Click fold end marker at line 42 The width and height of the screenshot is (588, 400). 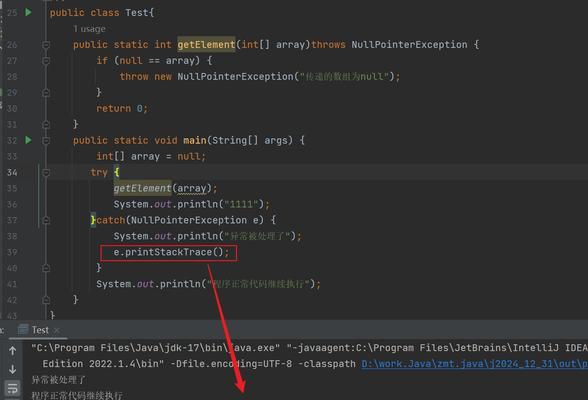pos(46,300)
